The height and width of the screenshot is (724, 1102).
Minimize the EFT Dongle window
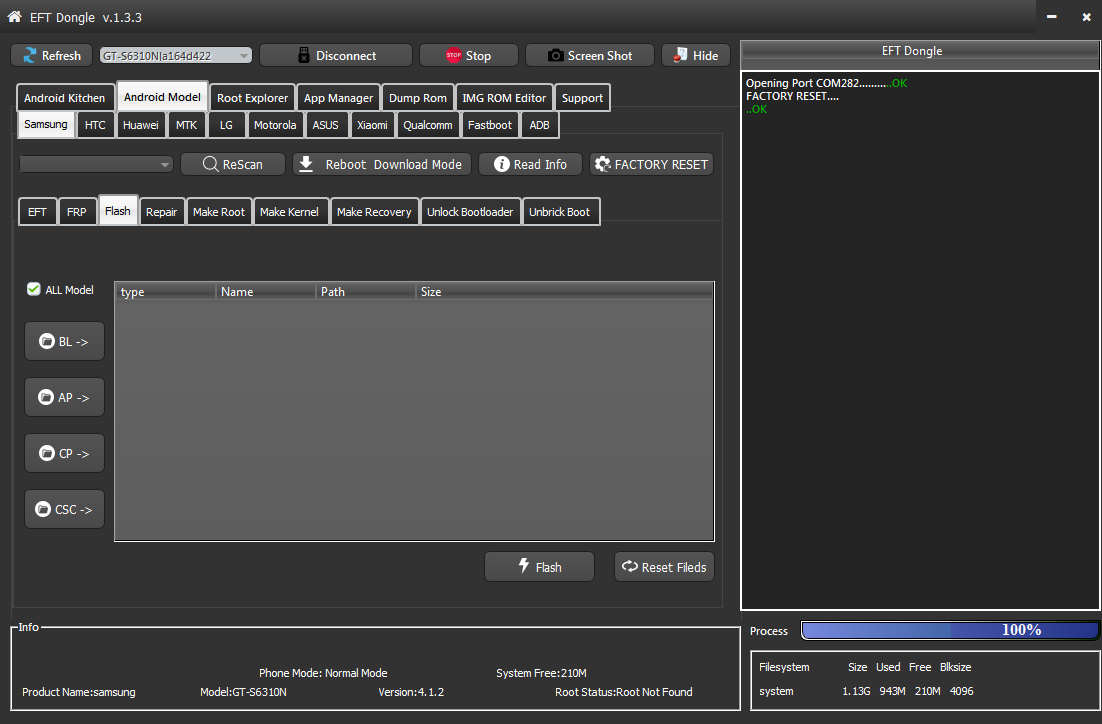point(1051,17)
